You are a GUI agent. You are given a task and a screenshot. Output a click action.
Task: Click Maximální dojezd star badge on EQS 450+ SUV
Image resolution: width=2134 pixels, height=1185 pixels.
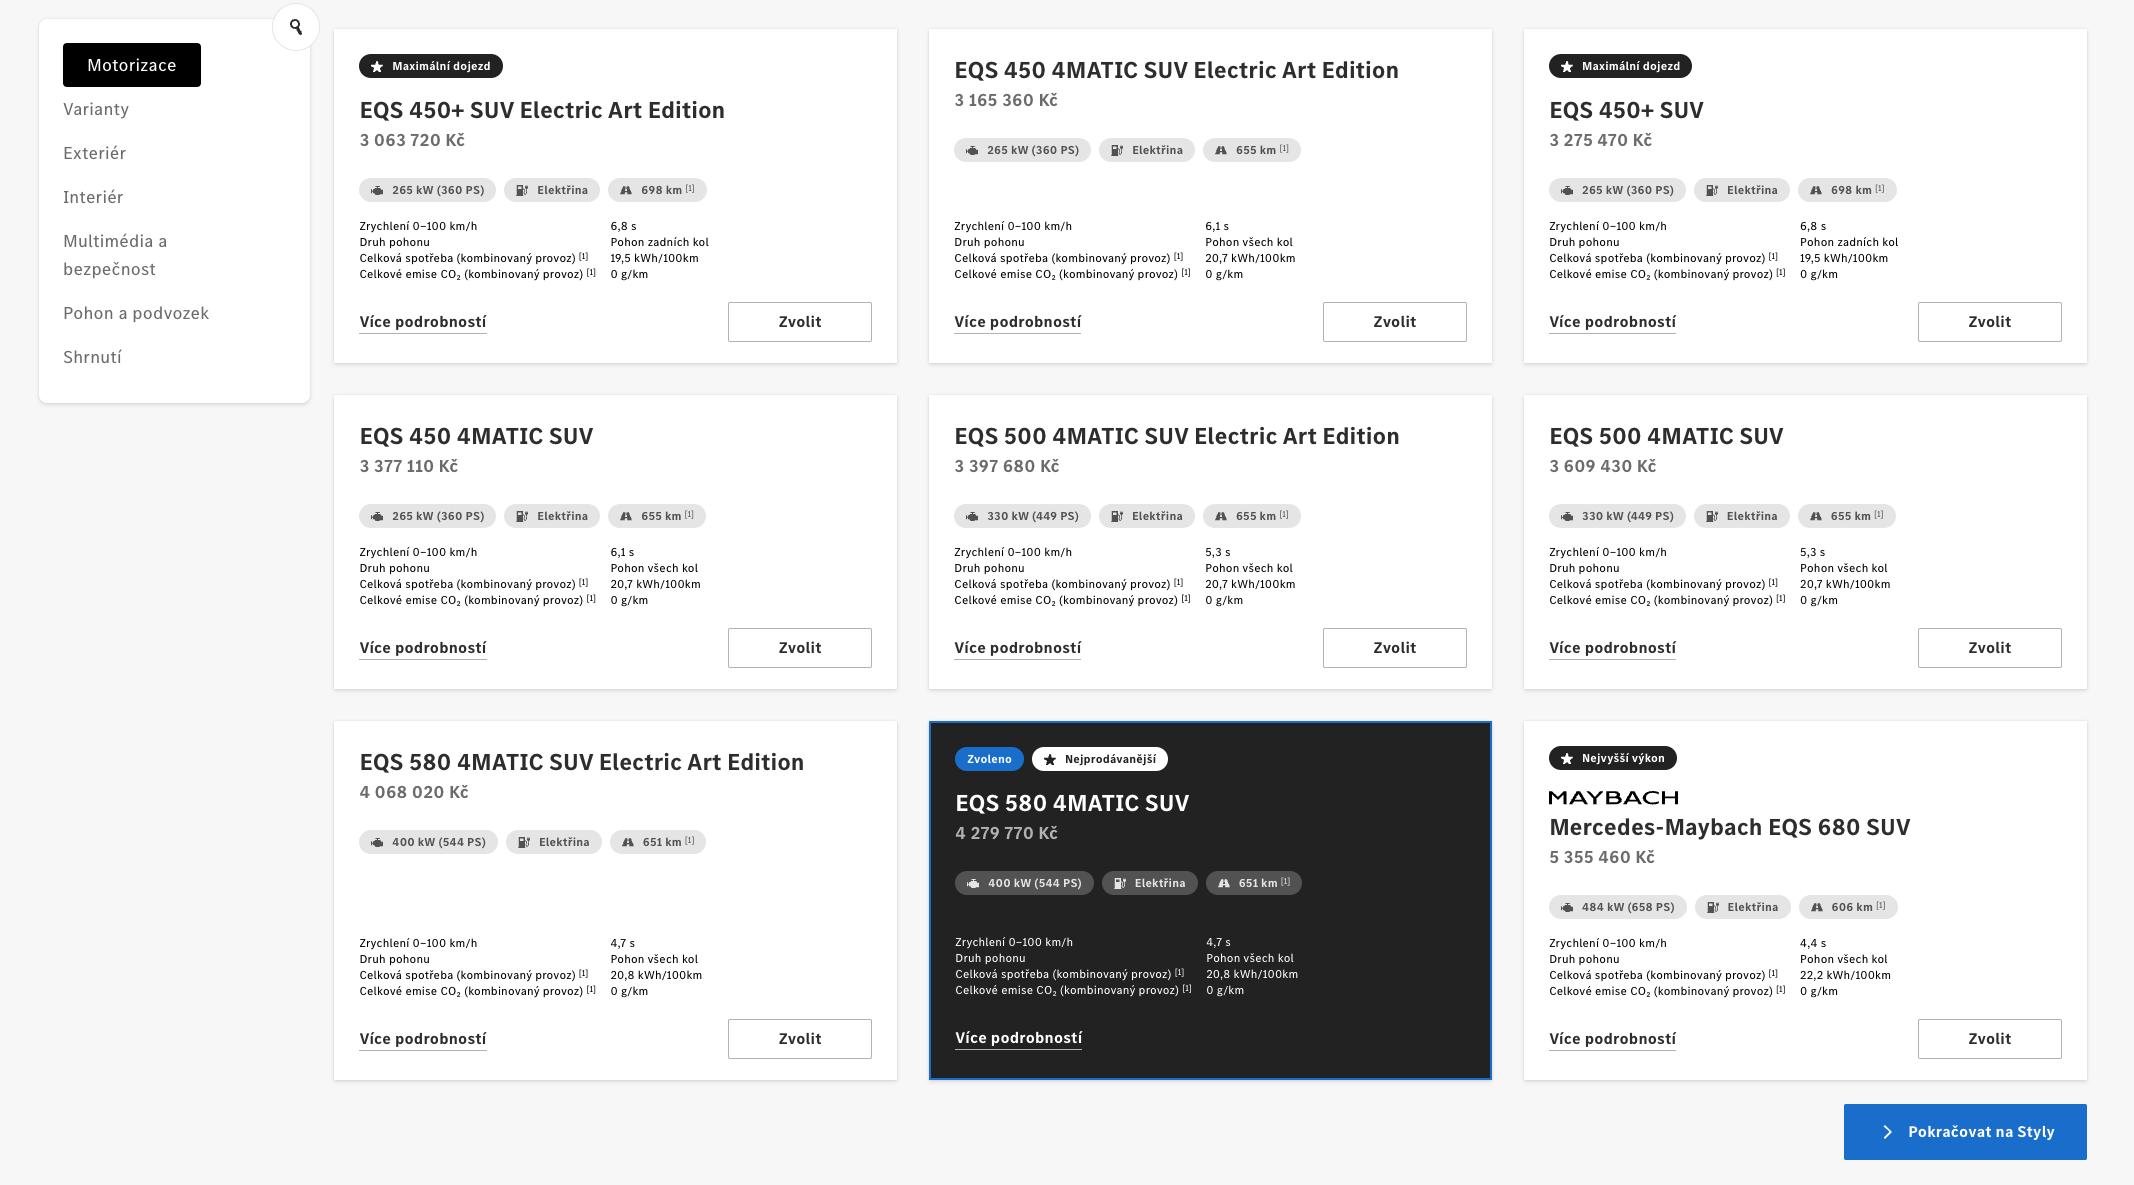[x=1620, y=66]
